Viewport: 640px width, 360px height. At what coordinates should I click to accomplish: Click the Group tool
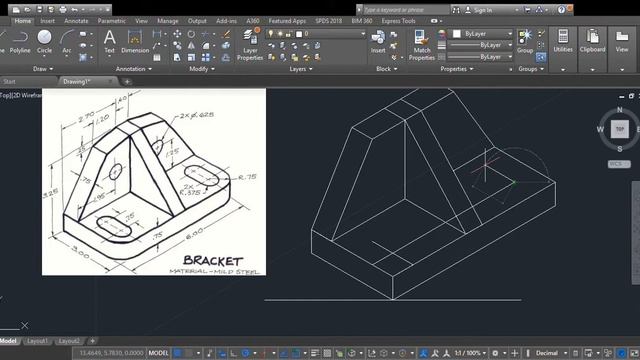tap(525, 42)
